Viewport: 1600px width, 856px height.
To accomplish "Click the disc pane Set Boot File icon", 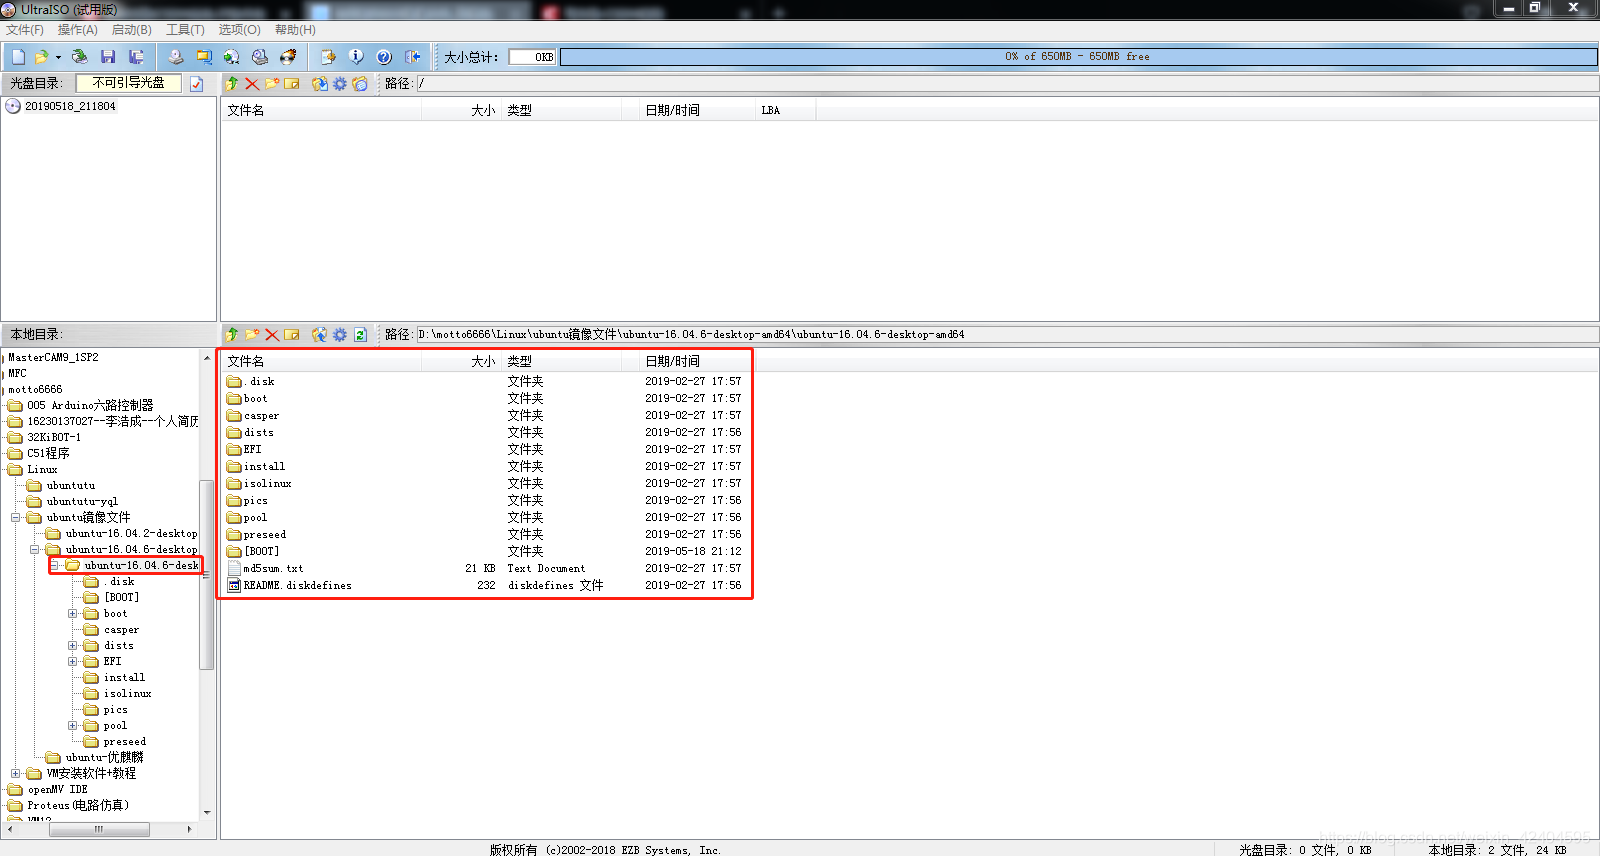I will click(x=360, y=84).
